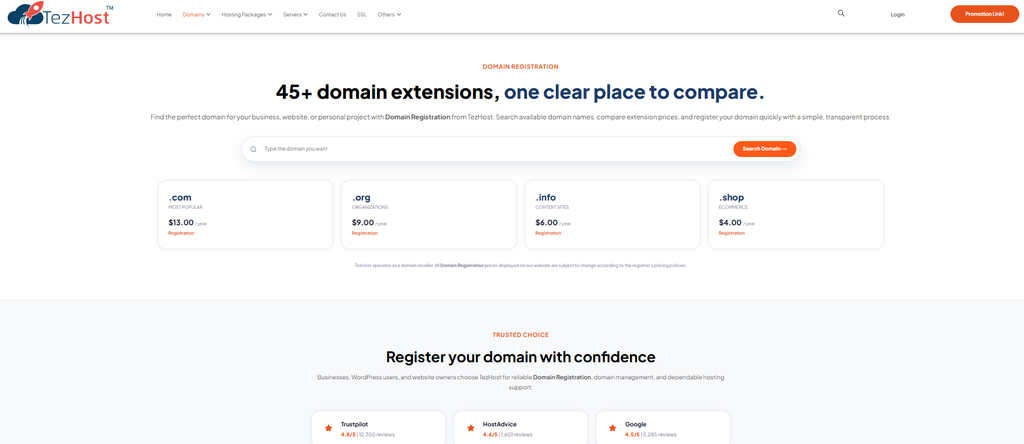Screen dimensions: 1024x444
Task: Click the $13.00 price text
Action: (x=181, y=223)
